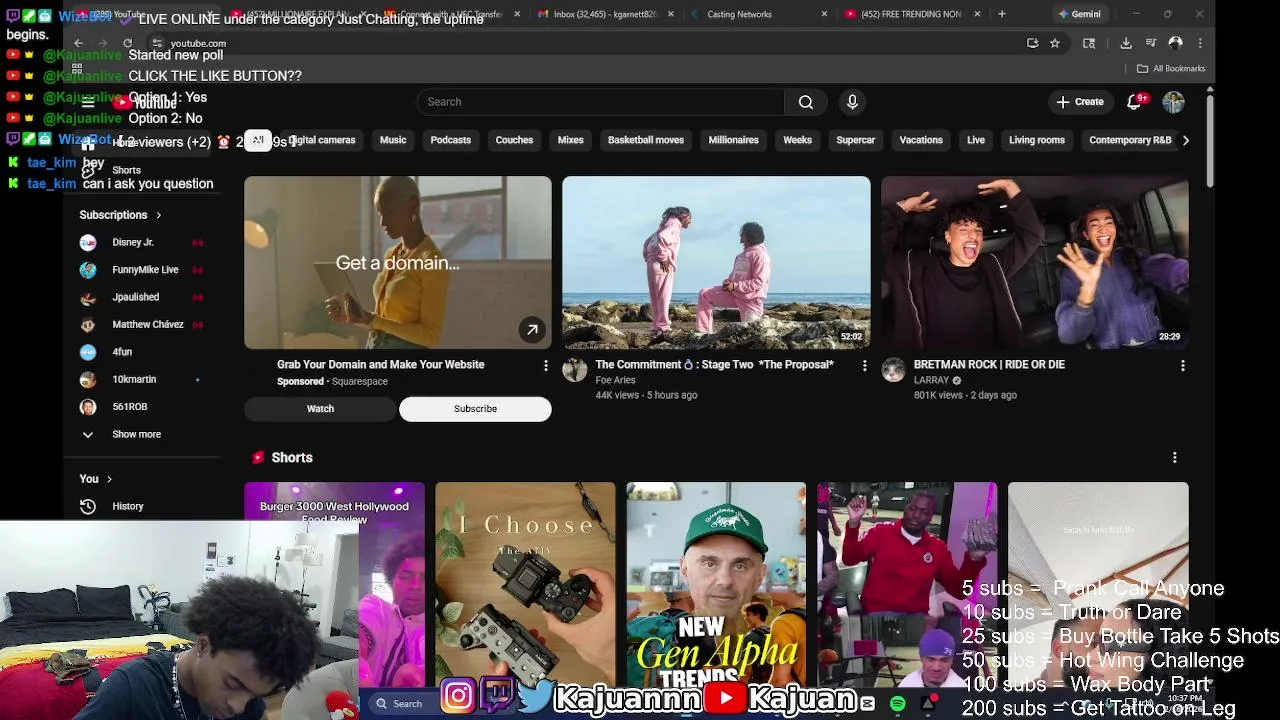Image resolution: width=1280 pixels, height=720 pixels.
Task: Open options for Squarespace sponsored ad
Action: [x=545, y=366]
